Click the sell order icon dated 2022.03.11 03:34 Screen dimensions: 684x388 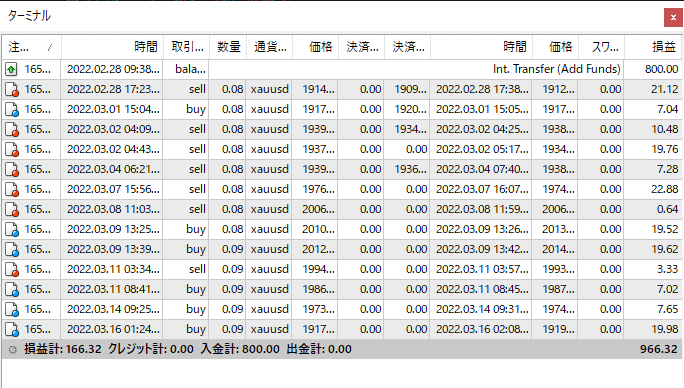tap(12, 269)
